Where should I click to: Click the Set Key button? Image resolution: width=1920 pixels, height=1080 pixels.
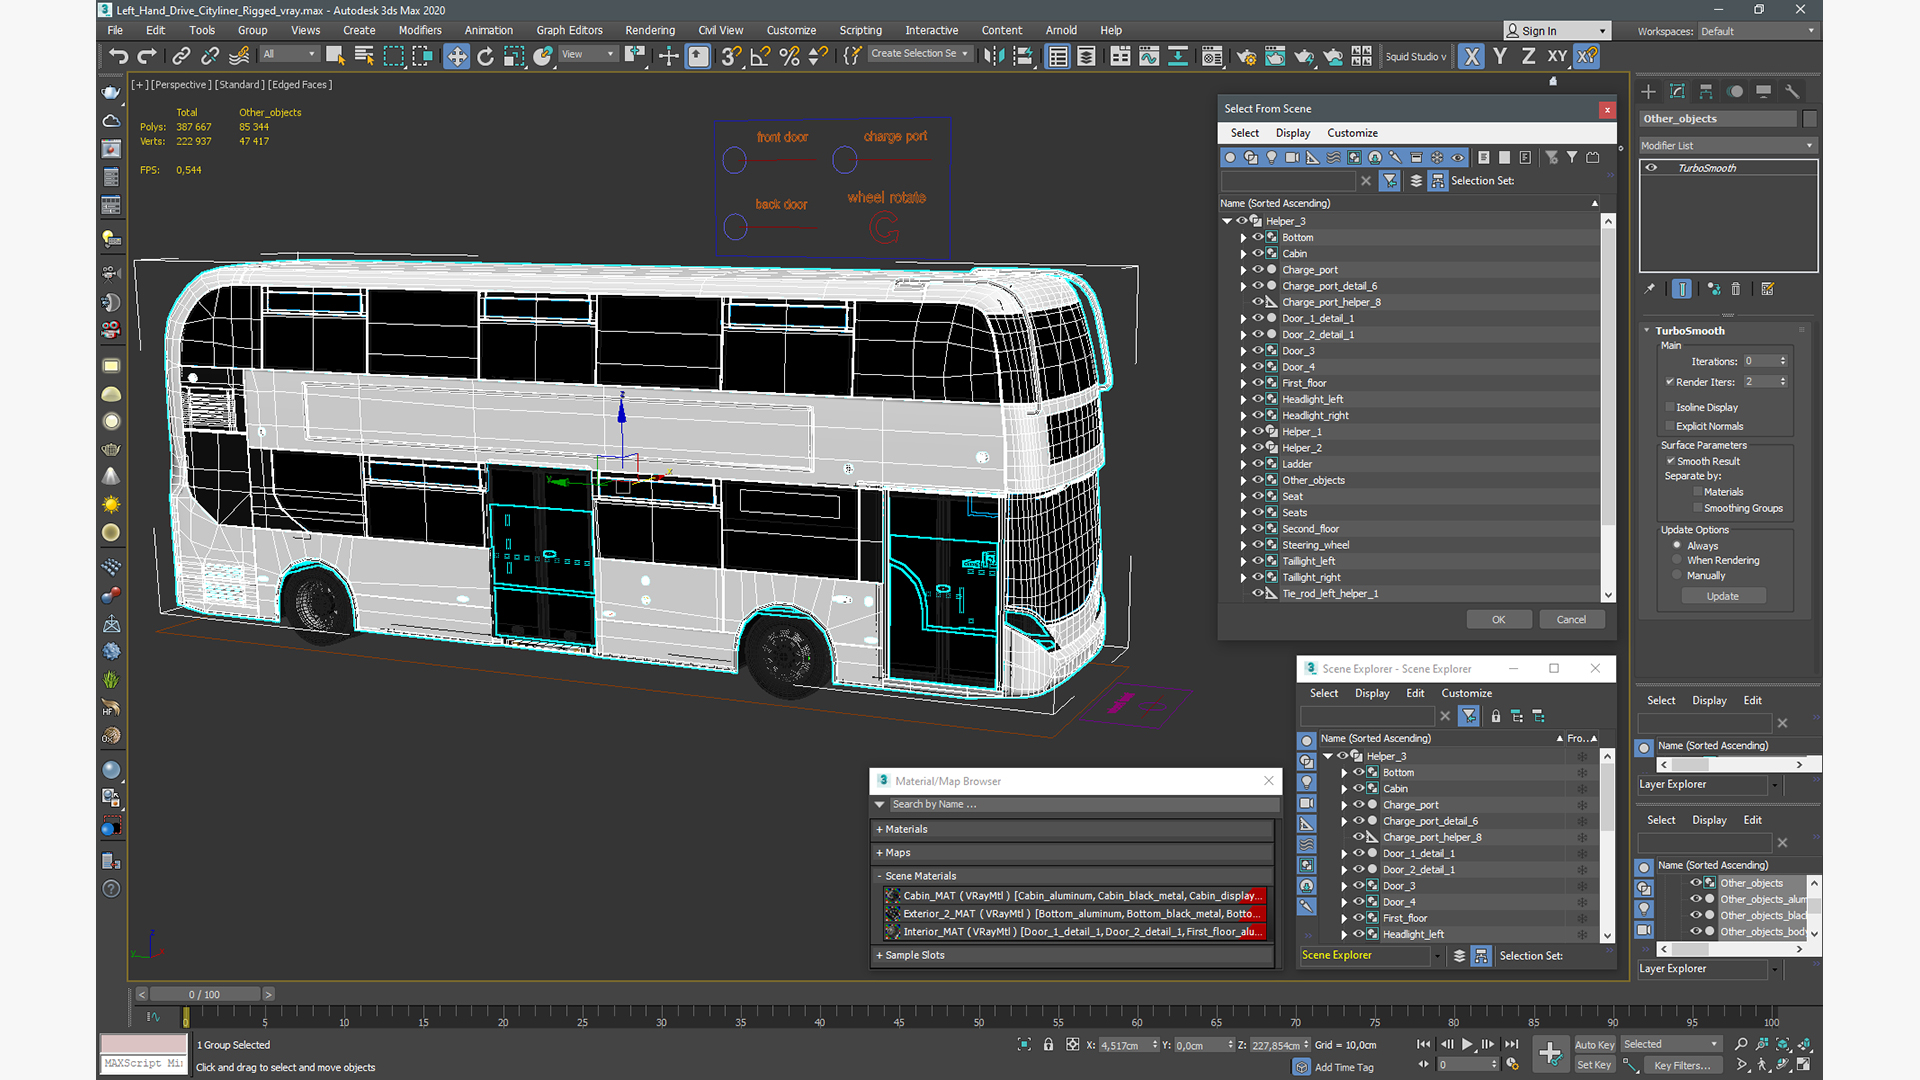click(x=1594, y=1065)
